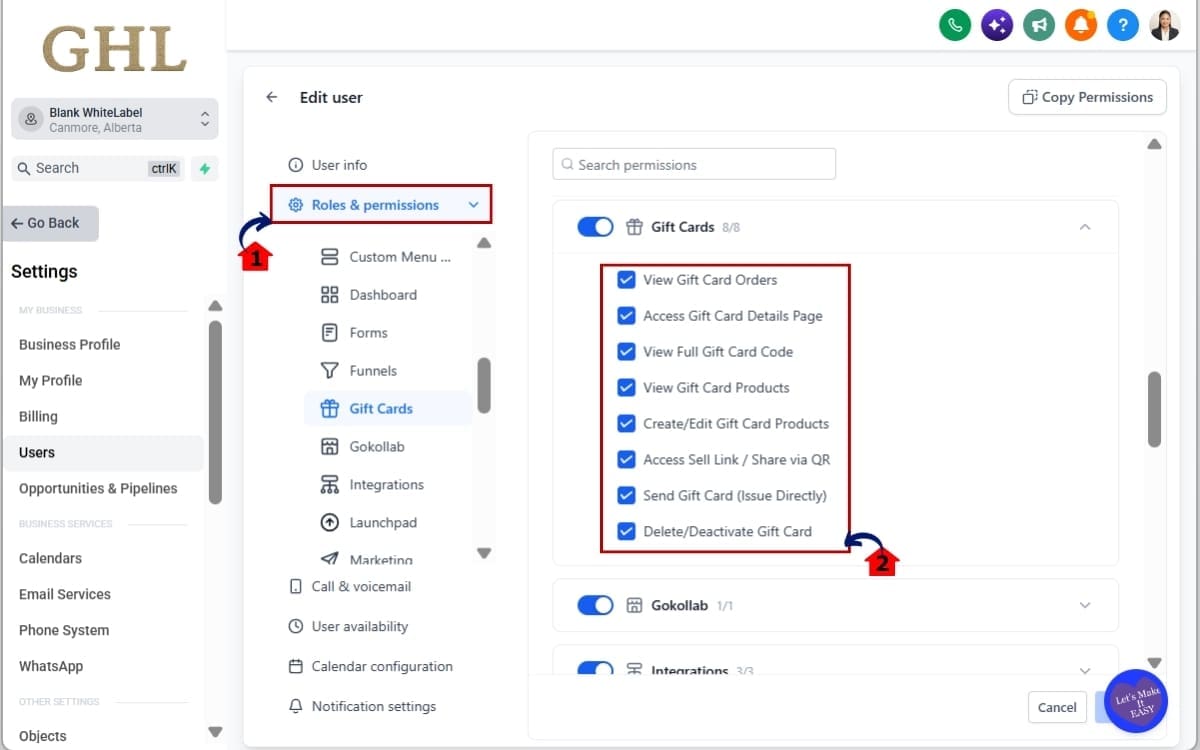Screen dimensions: 1200x750
Task: Uncheck View Gift Card Orders
Action: tap(626, 280)
